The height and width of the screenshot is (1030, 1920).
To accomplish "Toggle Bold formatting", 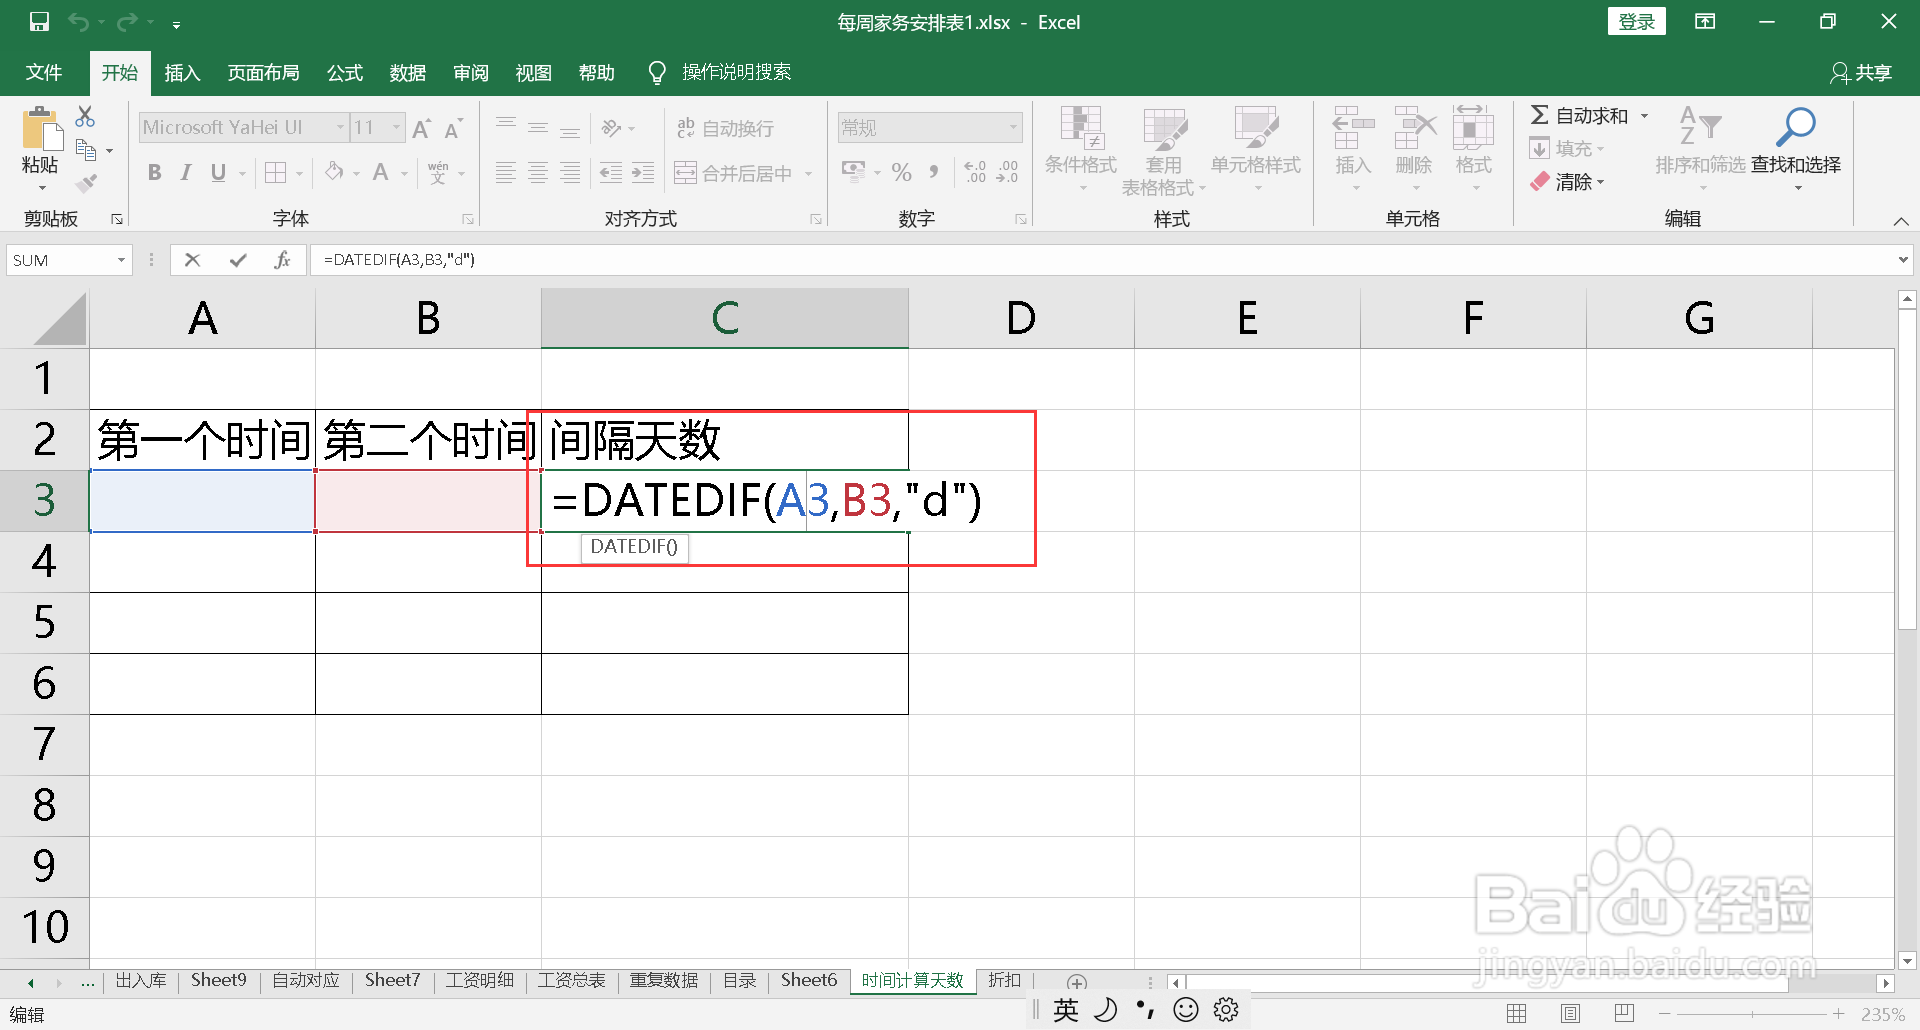I will (154, 173).
